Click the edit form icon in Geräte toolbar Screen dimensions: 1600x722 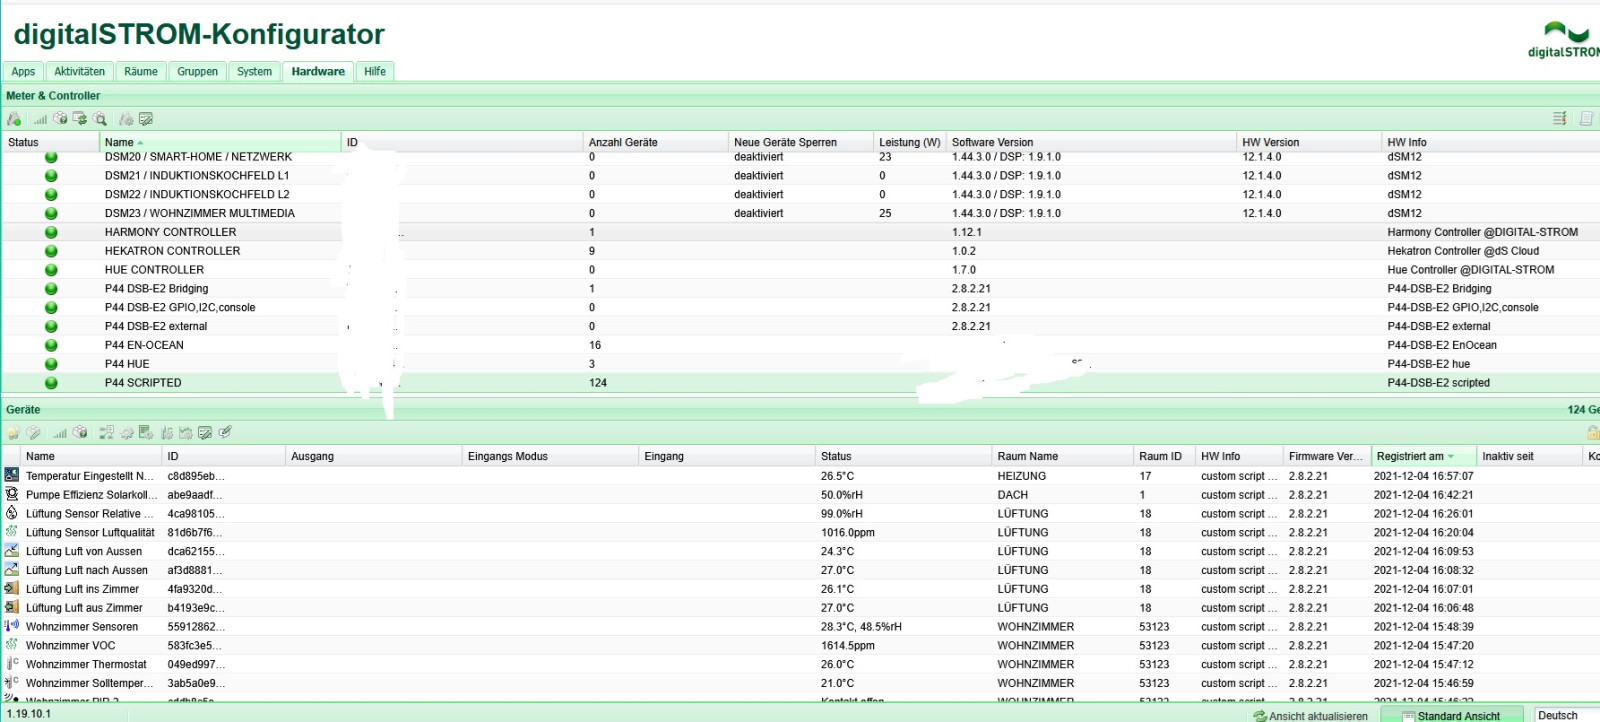tap(205, 433)
